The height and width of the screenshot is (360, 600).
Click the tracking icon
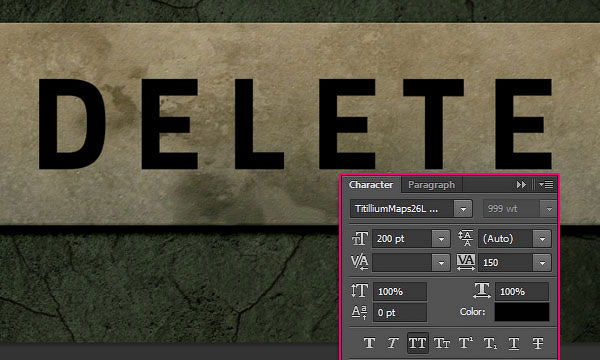tap(466, 262)
